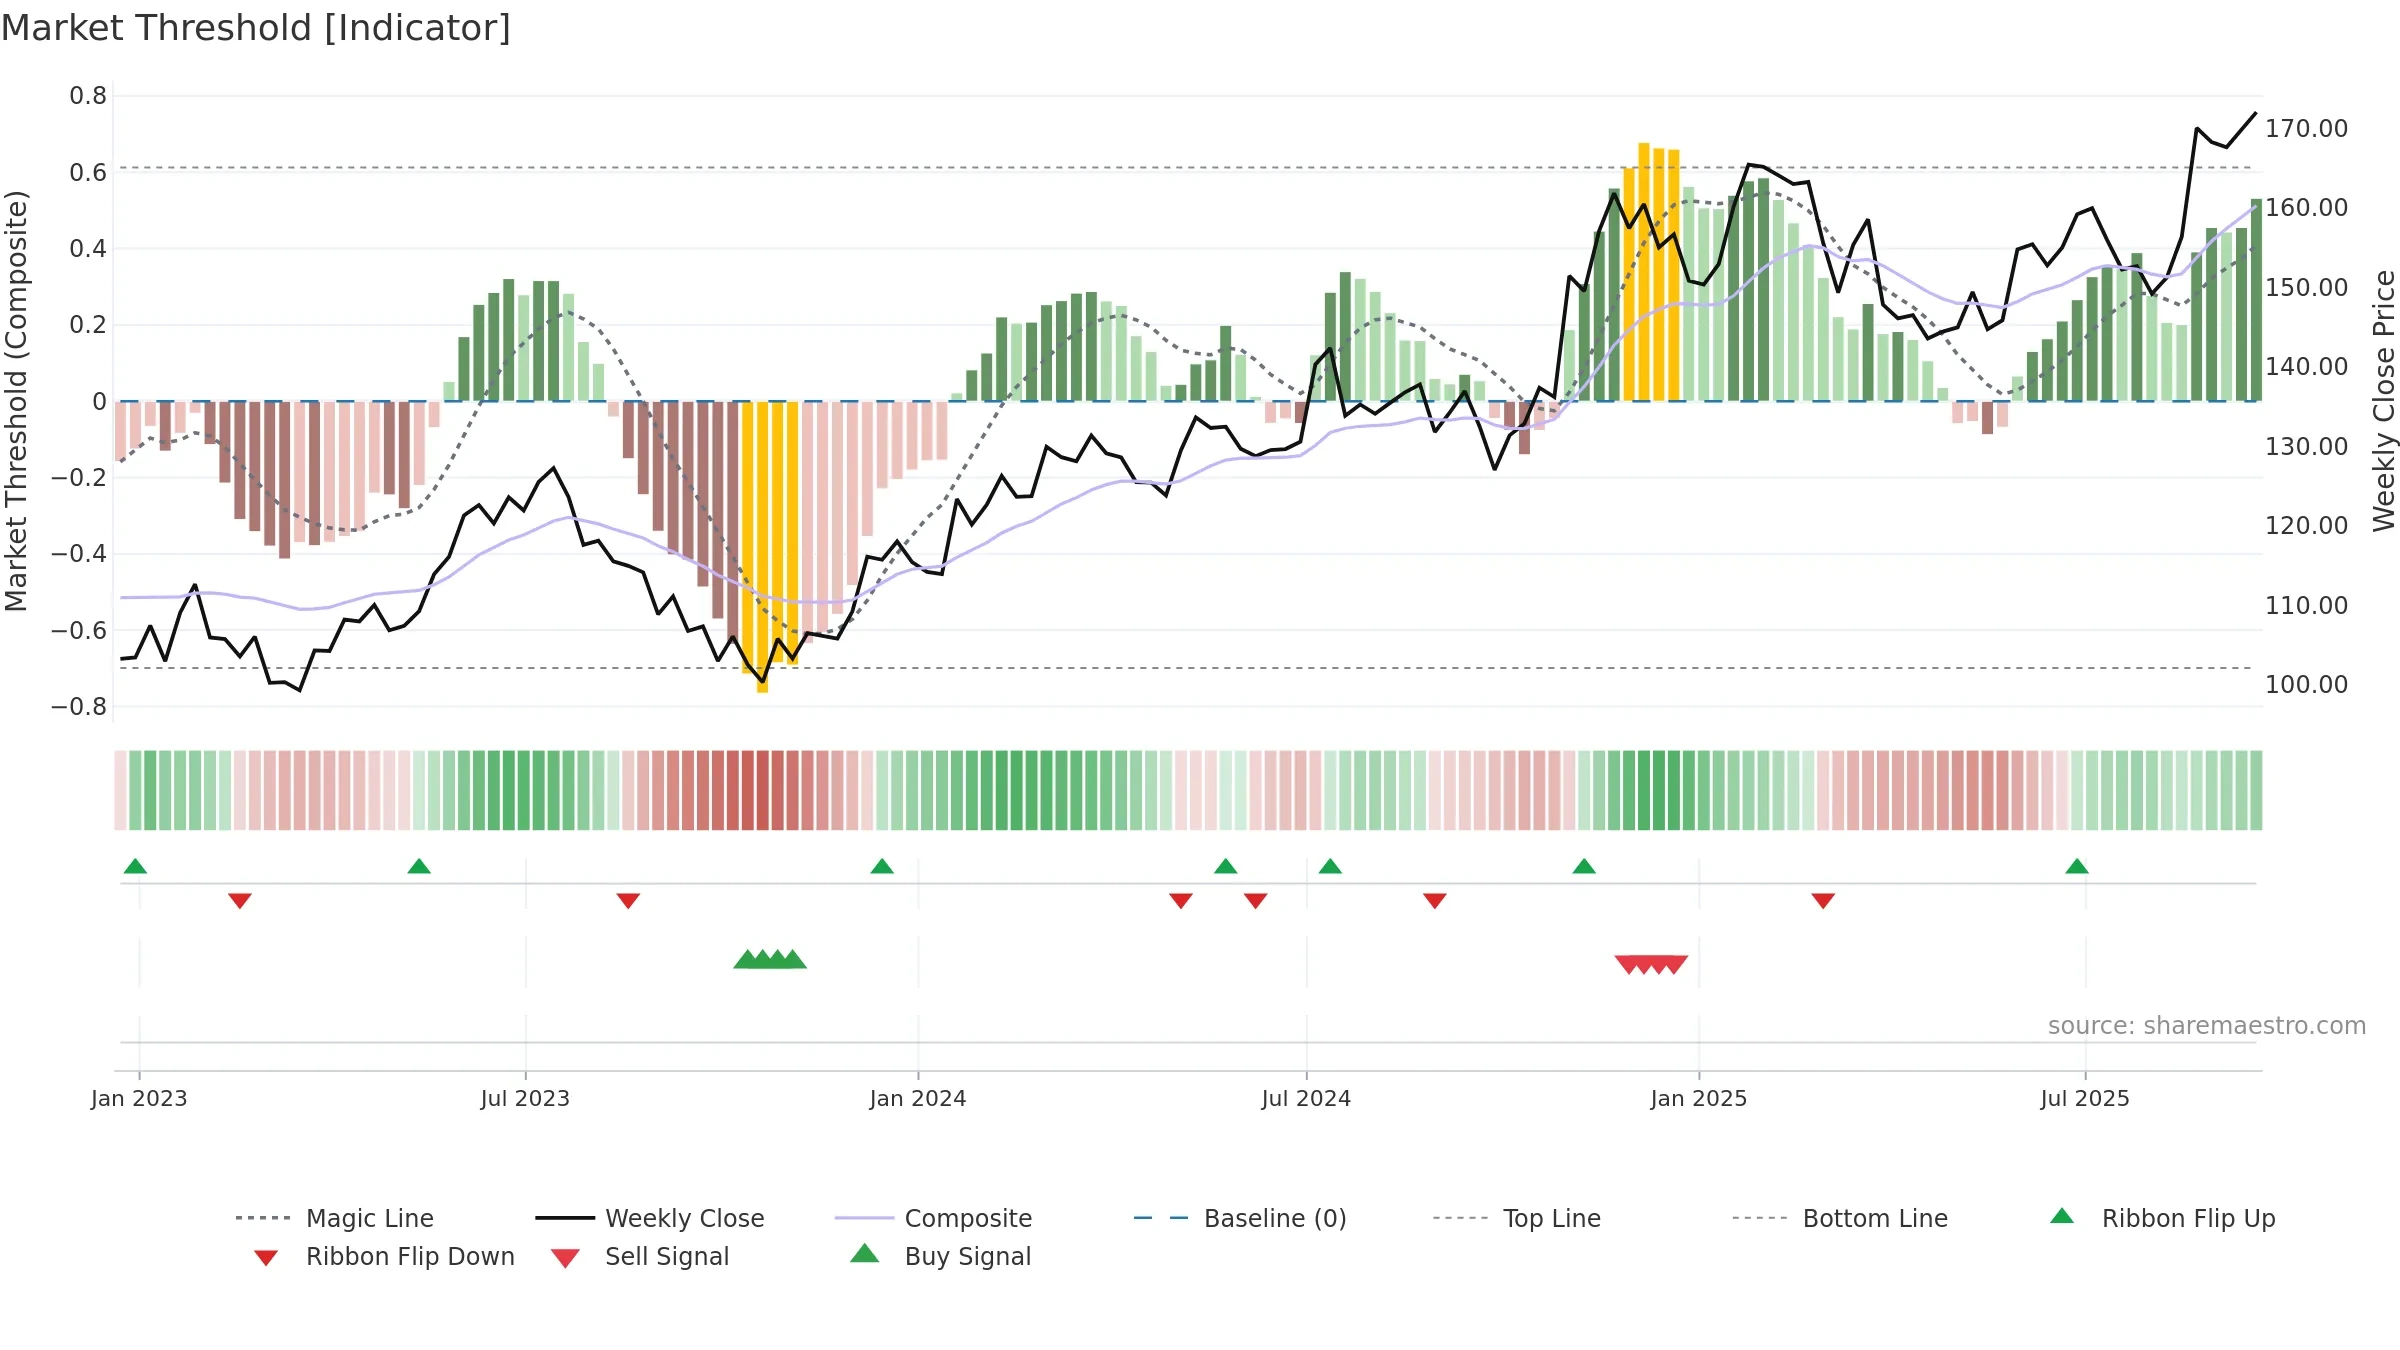Click the Jan 2023 x-axis label
2400x1350 pixels.
(x=139, y=1098)
